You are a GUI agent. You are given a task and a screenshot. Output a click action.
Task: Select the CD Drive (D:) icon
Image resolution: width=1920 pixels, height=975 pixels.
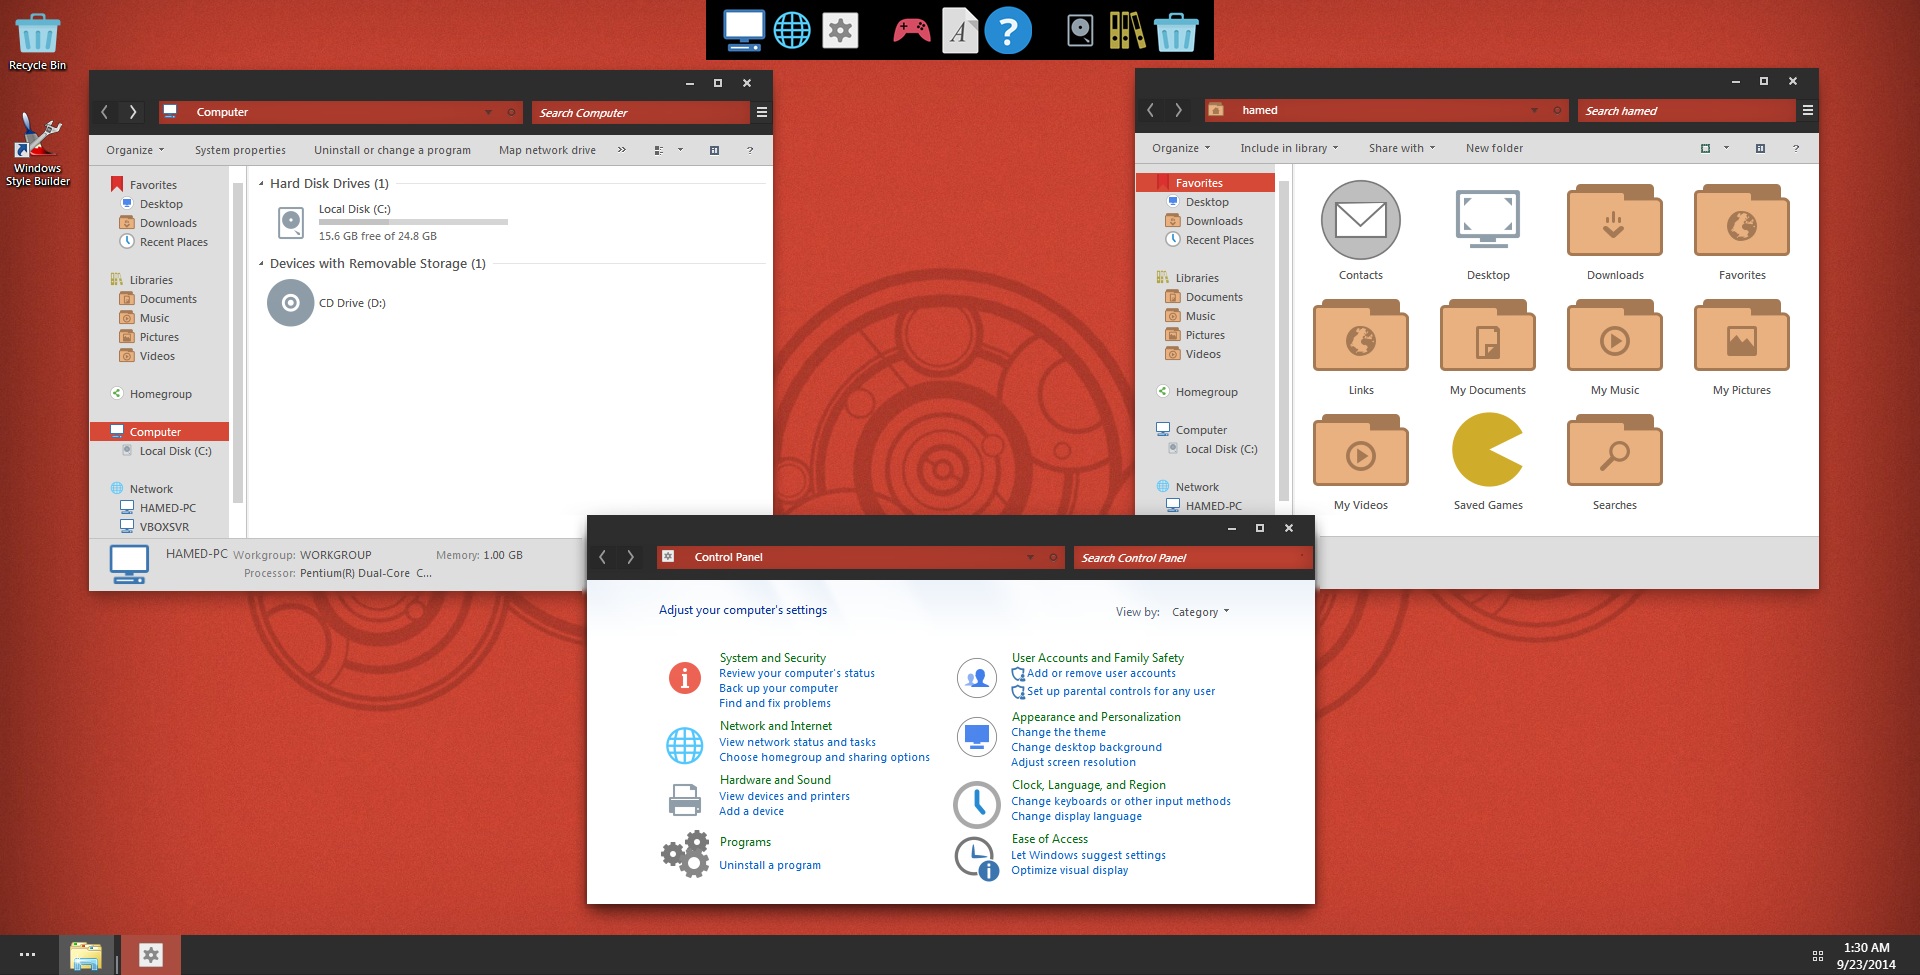pyautogui.click(x=291, y=303)
